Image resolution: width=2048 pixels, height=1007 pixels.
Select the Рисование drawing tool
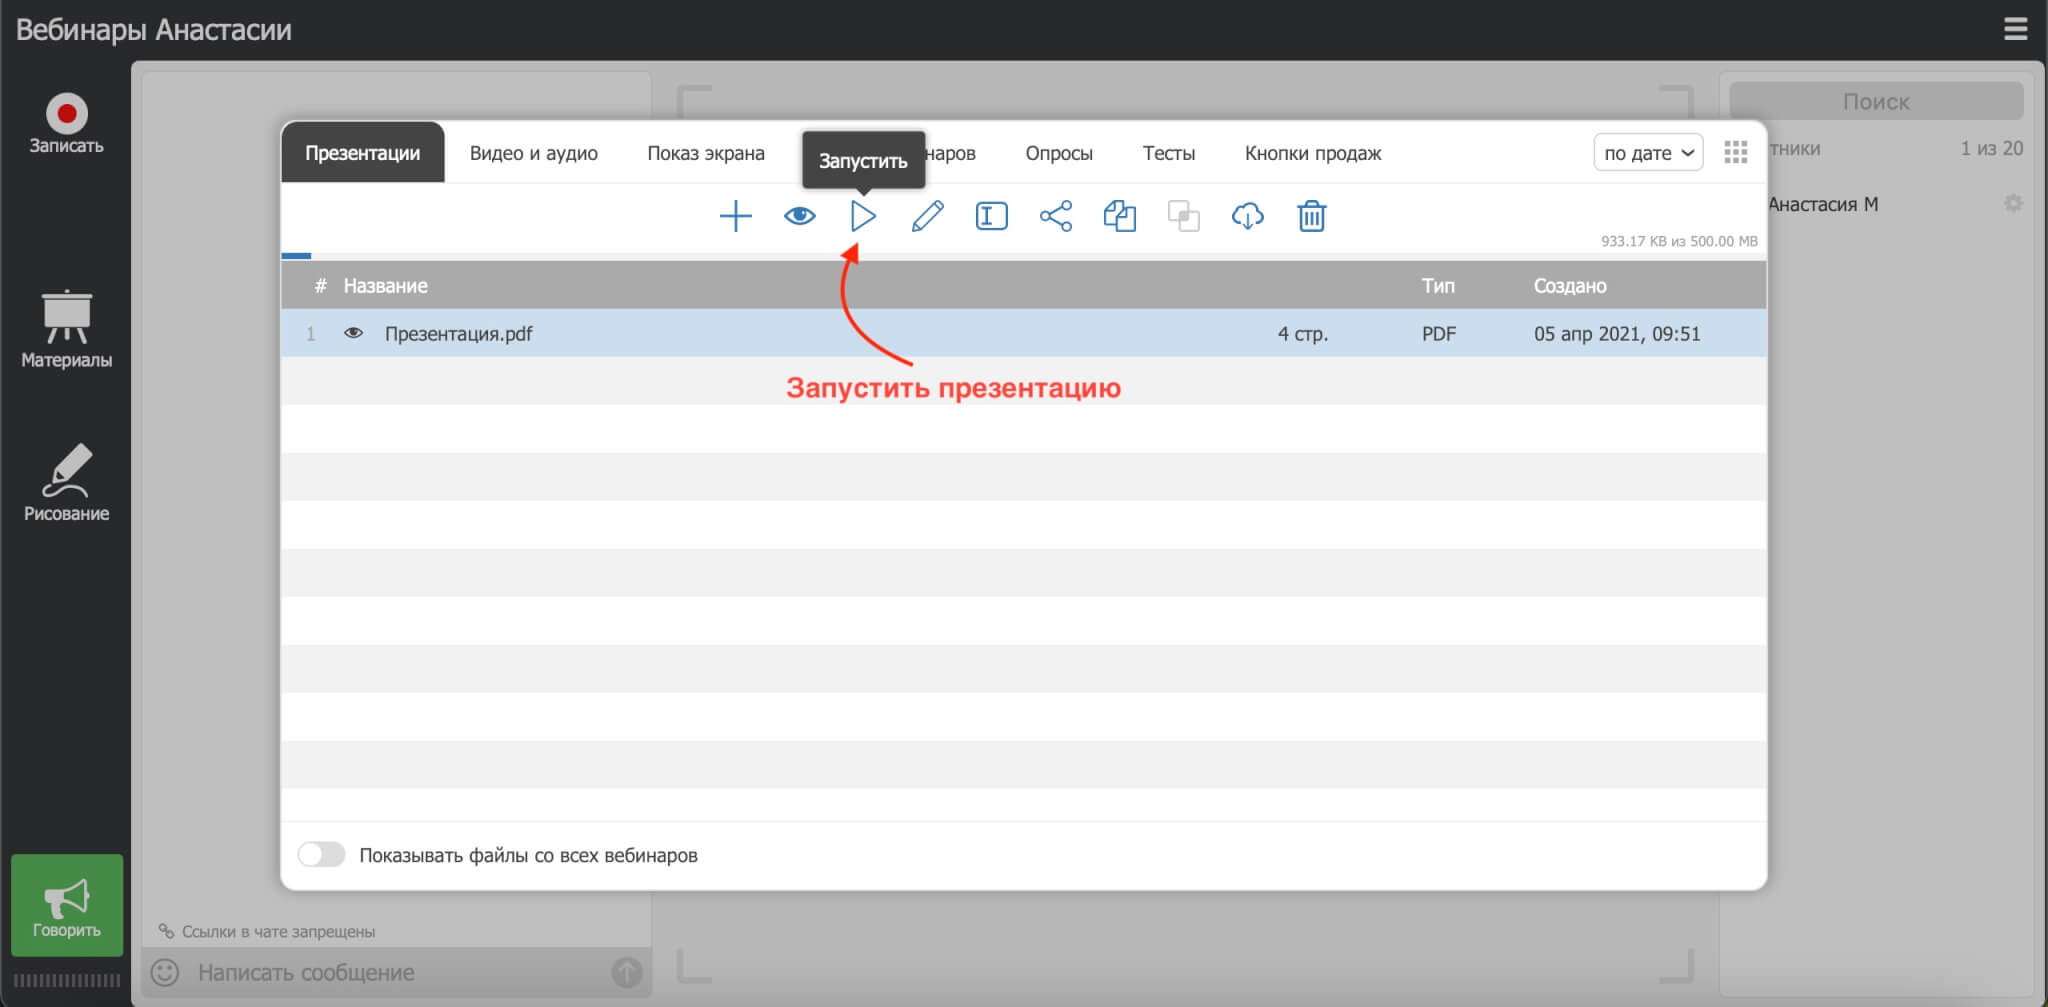(66, 484)
